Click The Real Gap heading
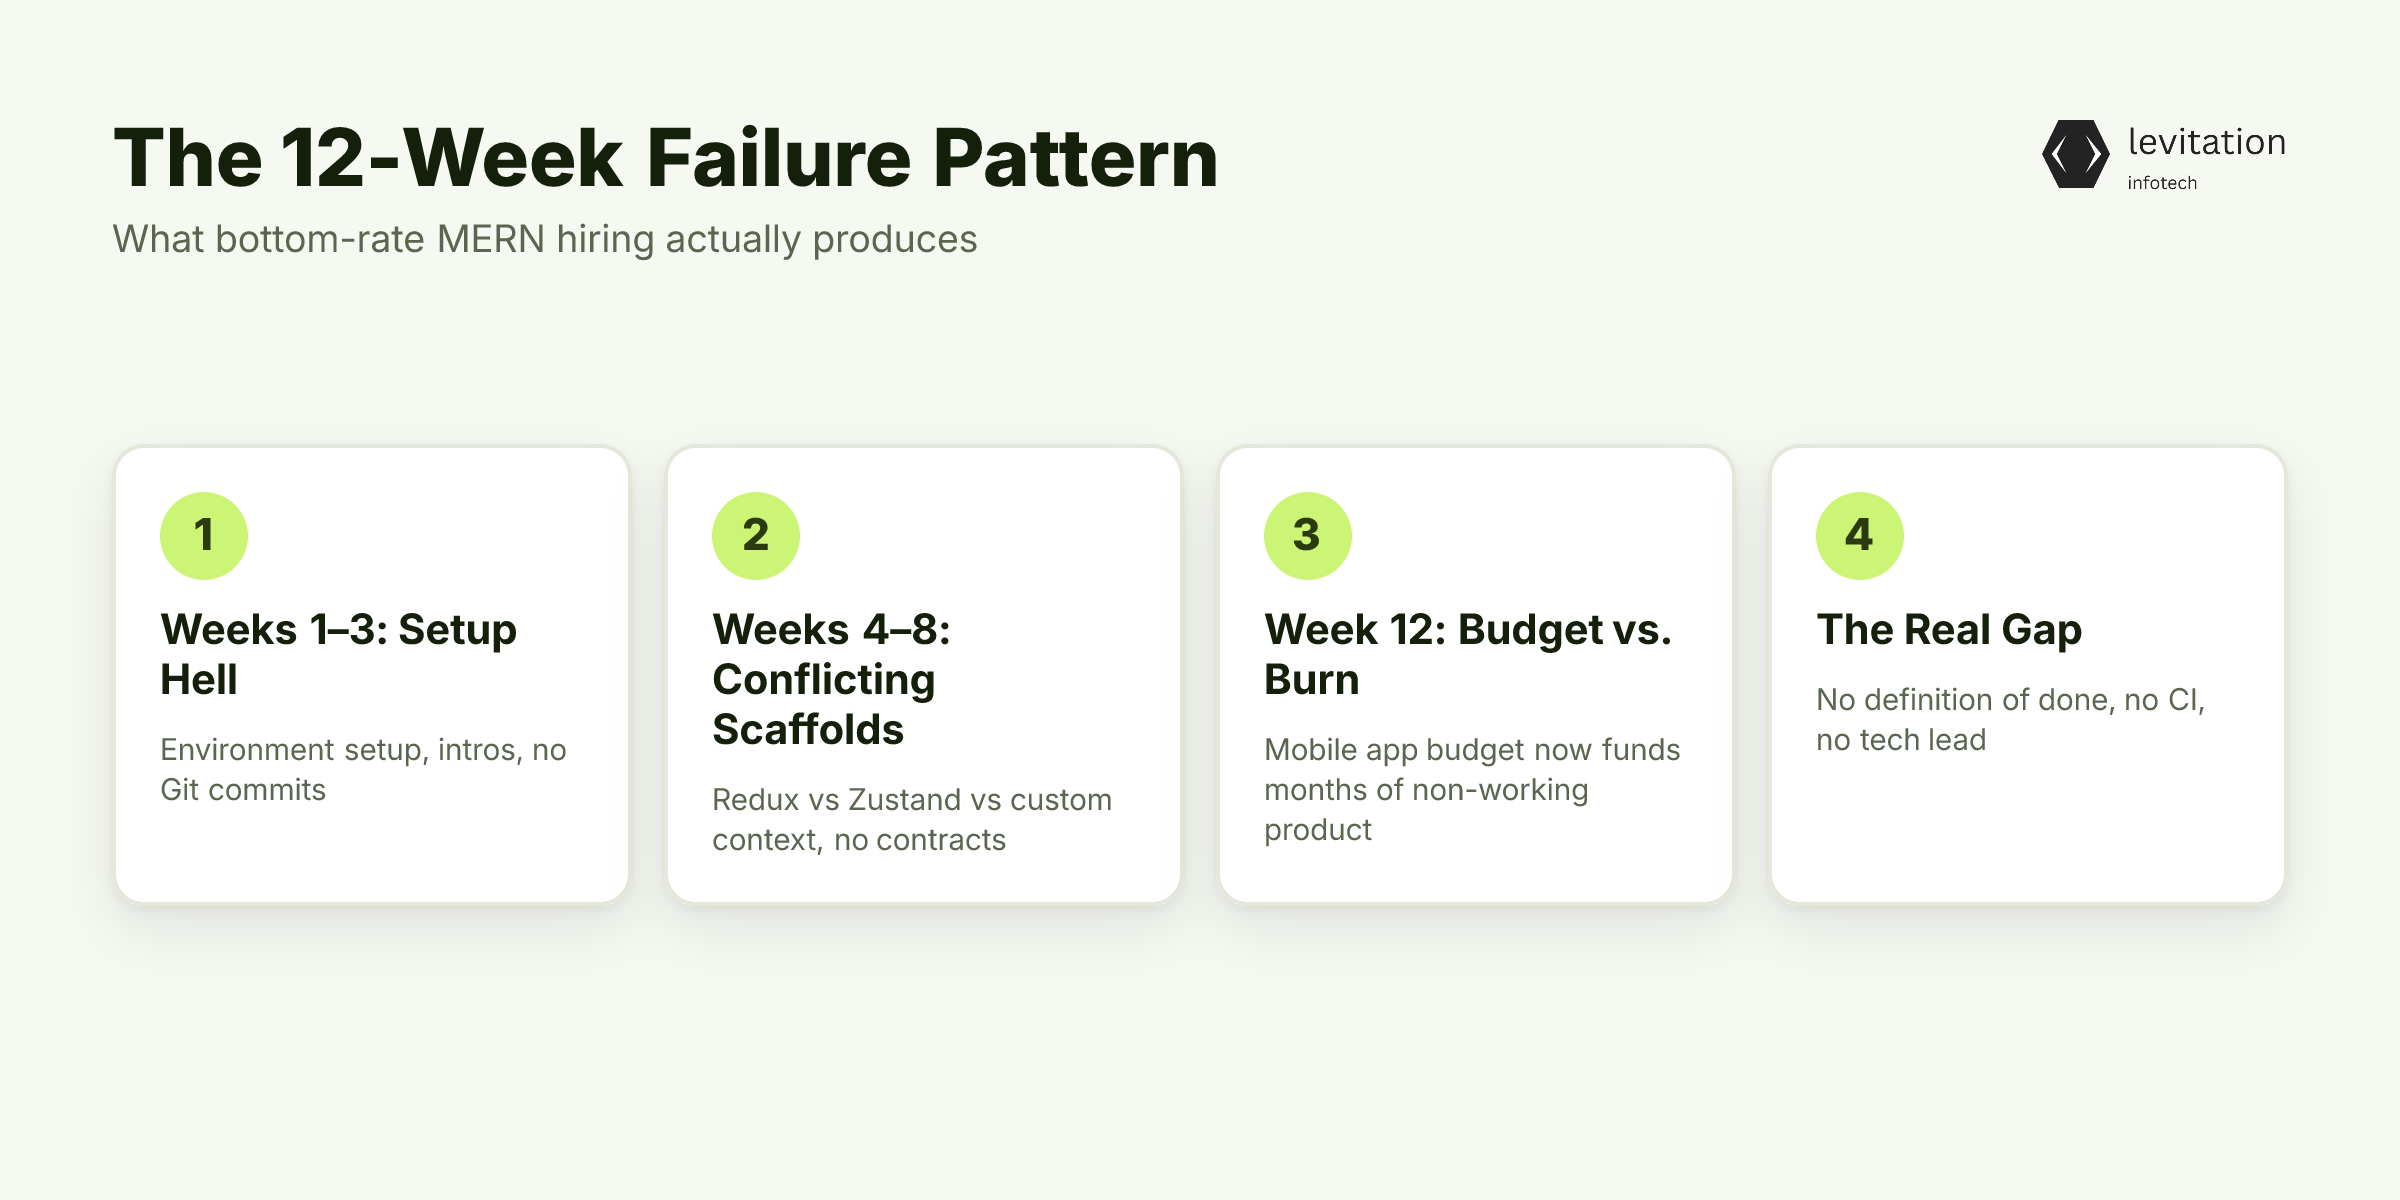This screenshot has height=1200, width=2400. [1949, 630]
